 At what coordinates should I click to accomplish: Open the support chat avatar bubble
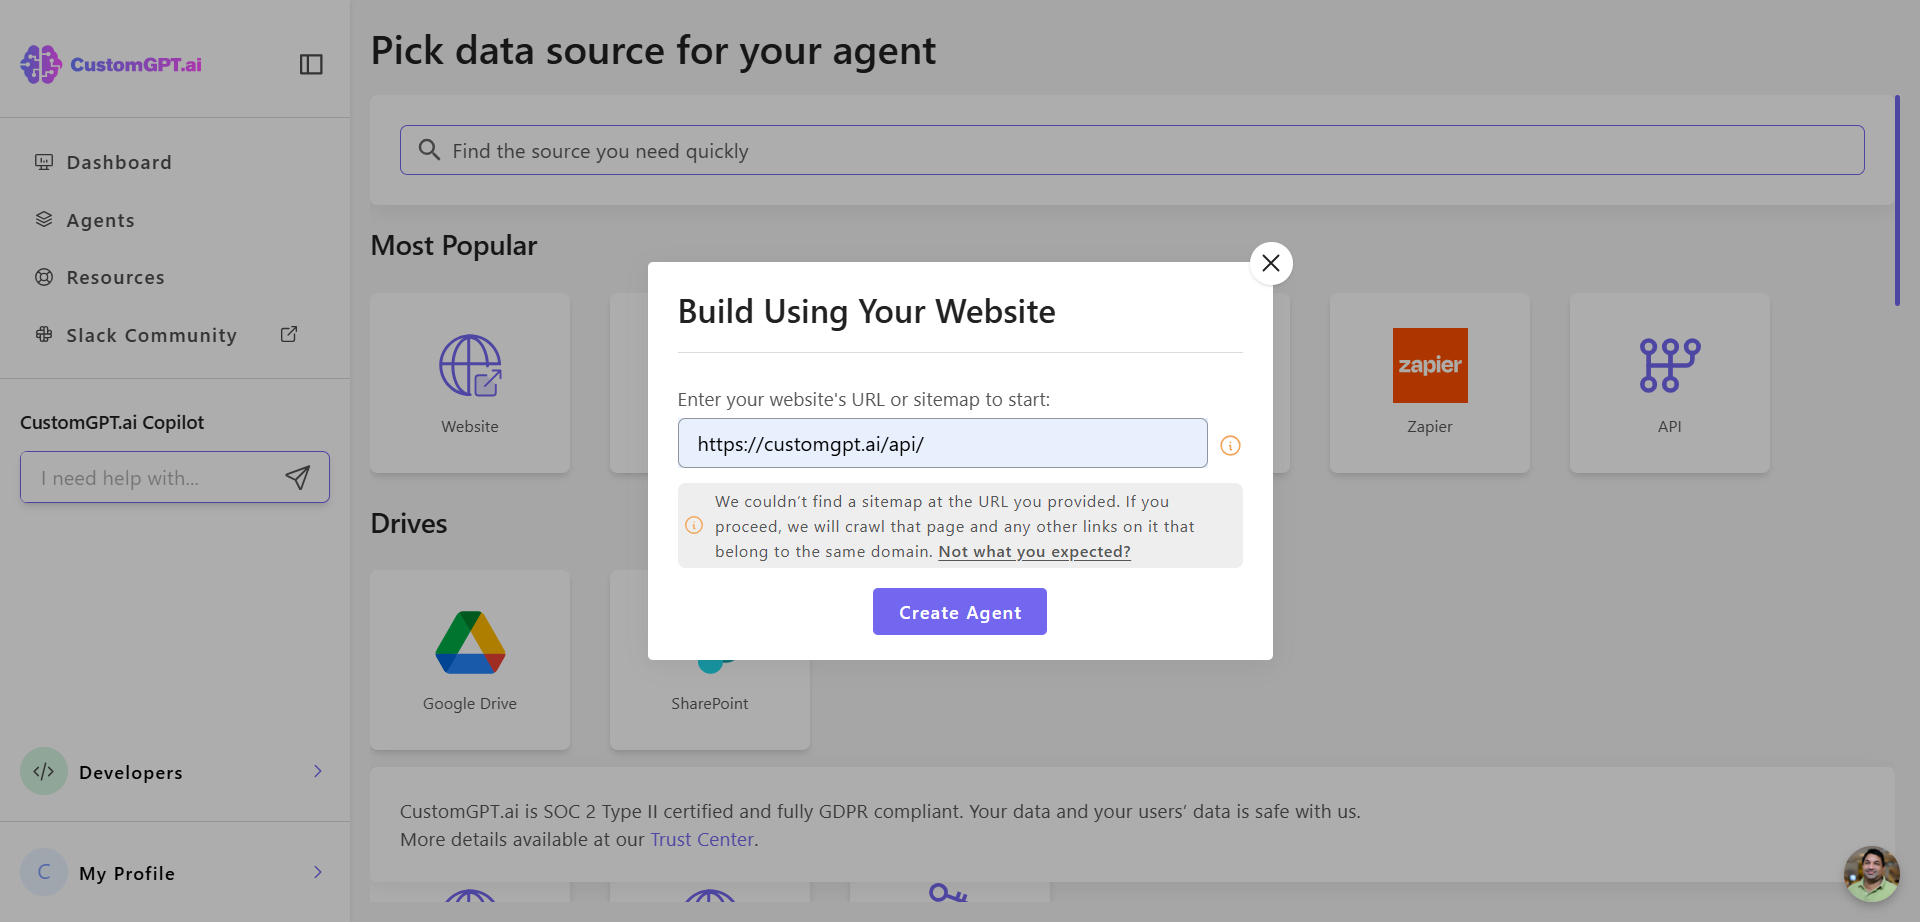point(1872,874)
